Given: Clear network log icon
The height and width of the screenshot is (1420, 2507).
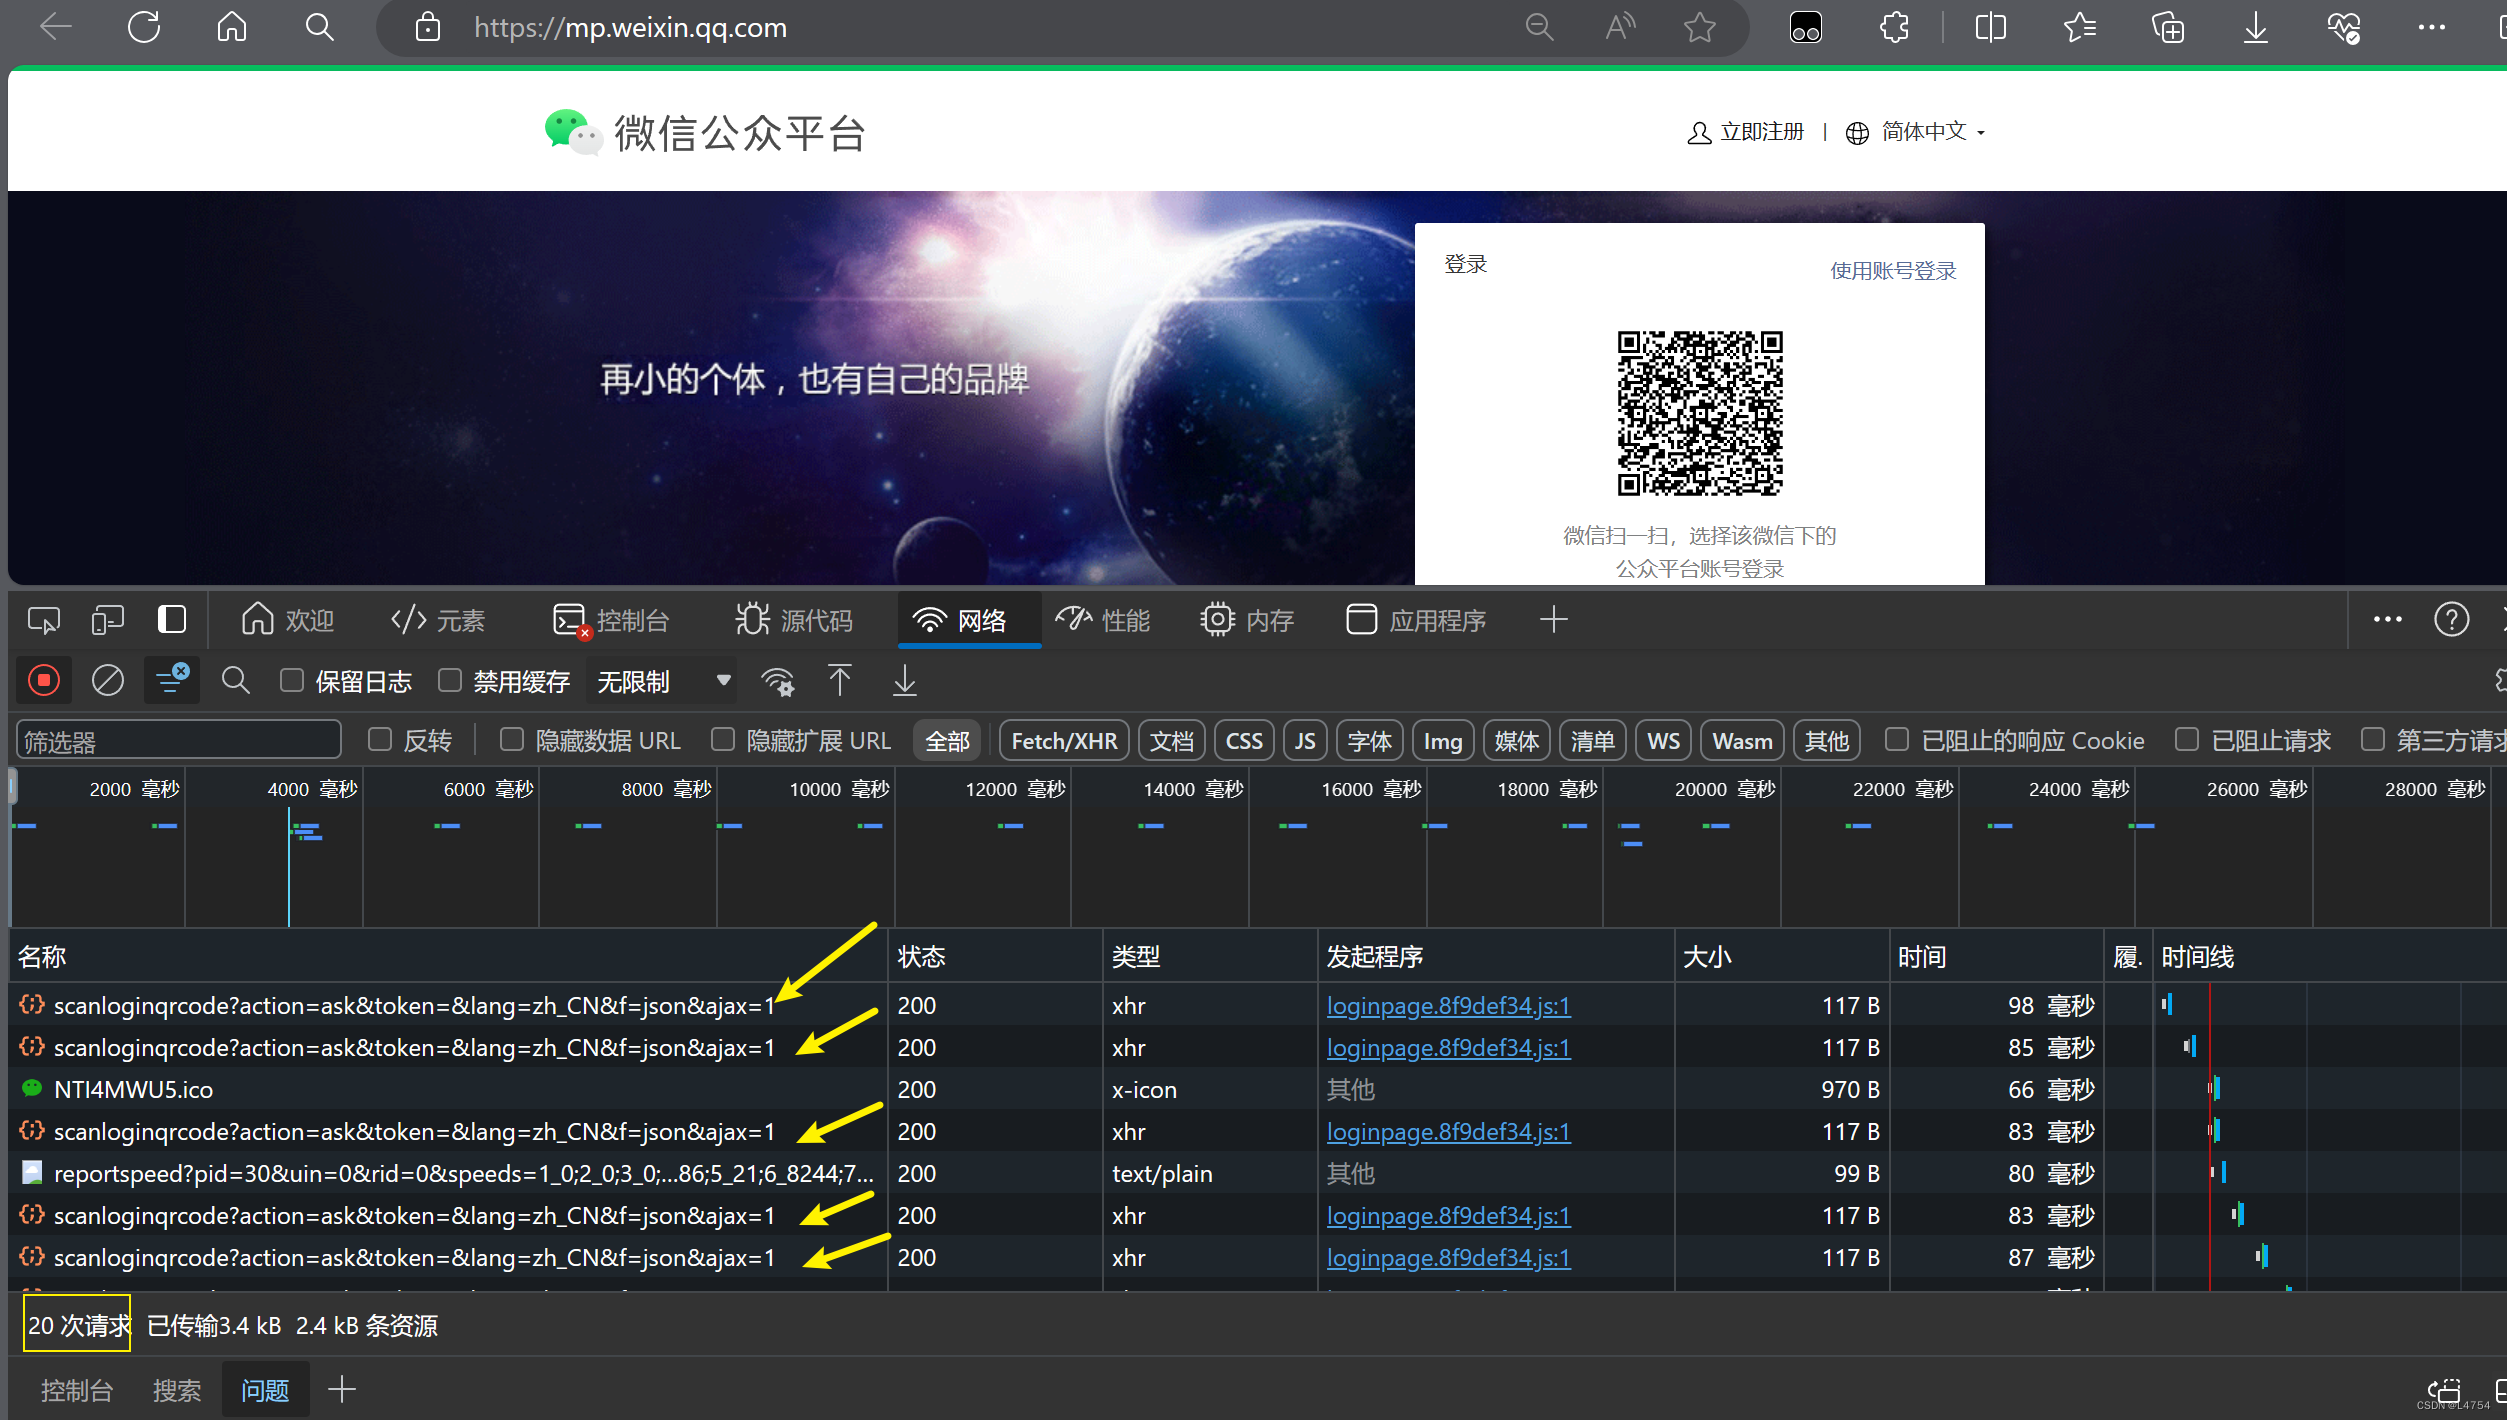Looking at the screenshot, I should click(x=108, y=681).
